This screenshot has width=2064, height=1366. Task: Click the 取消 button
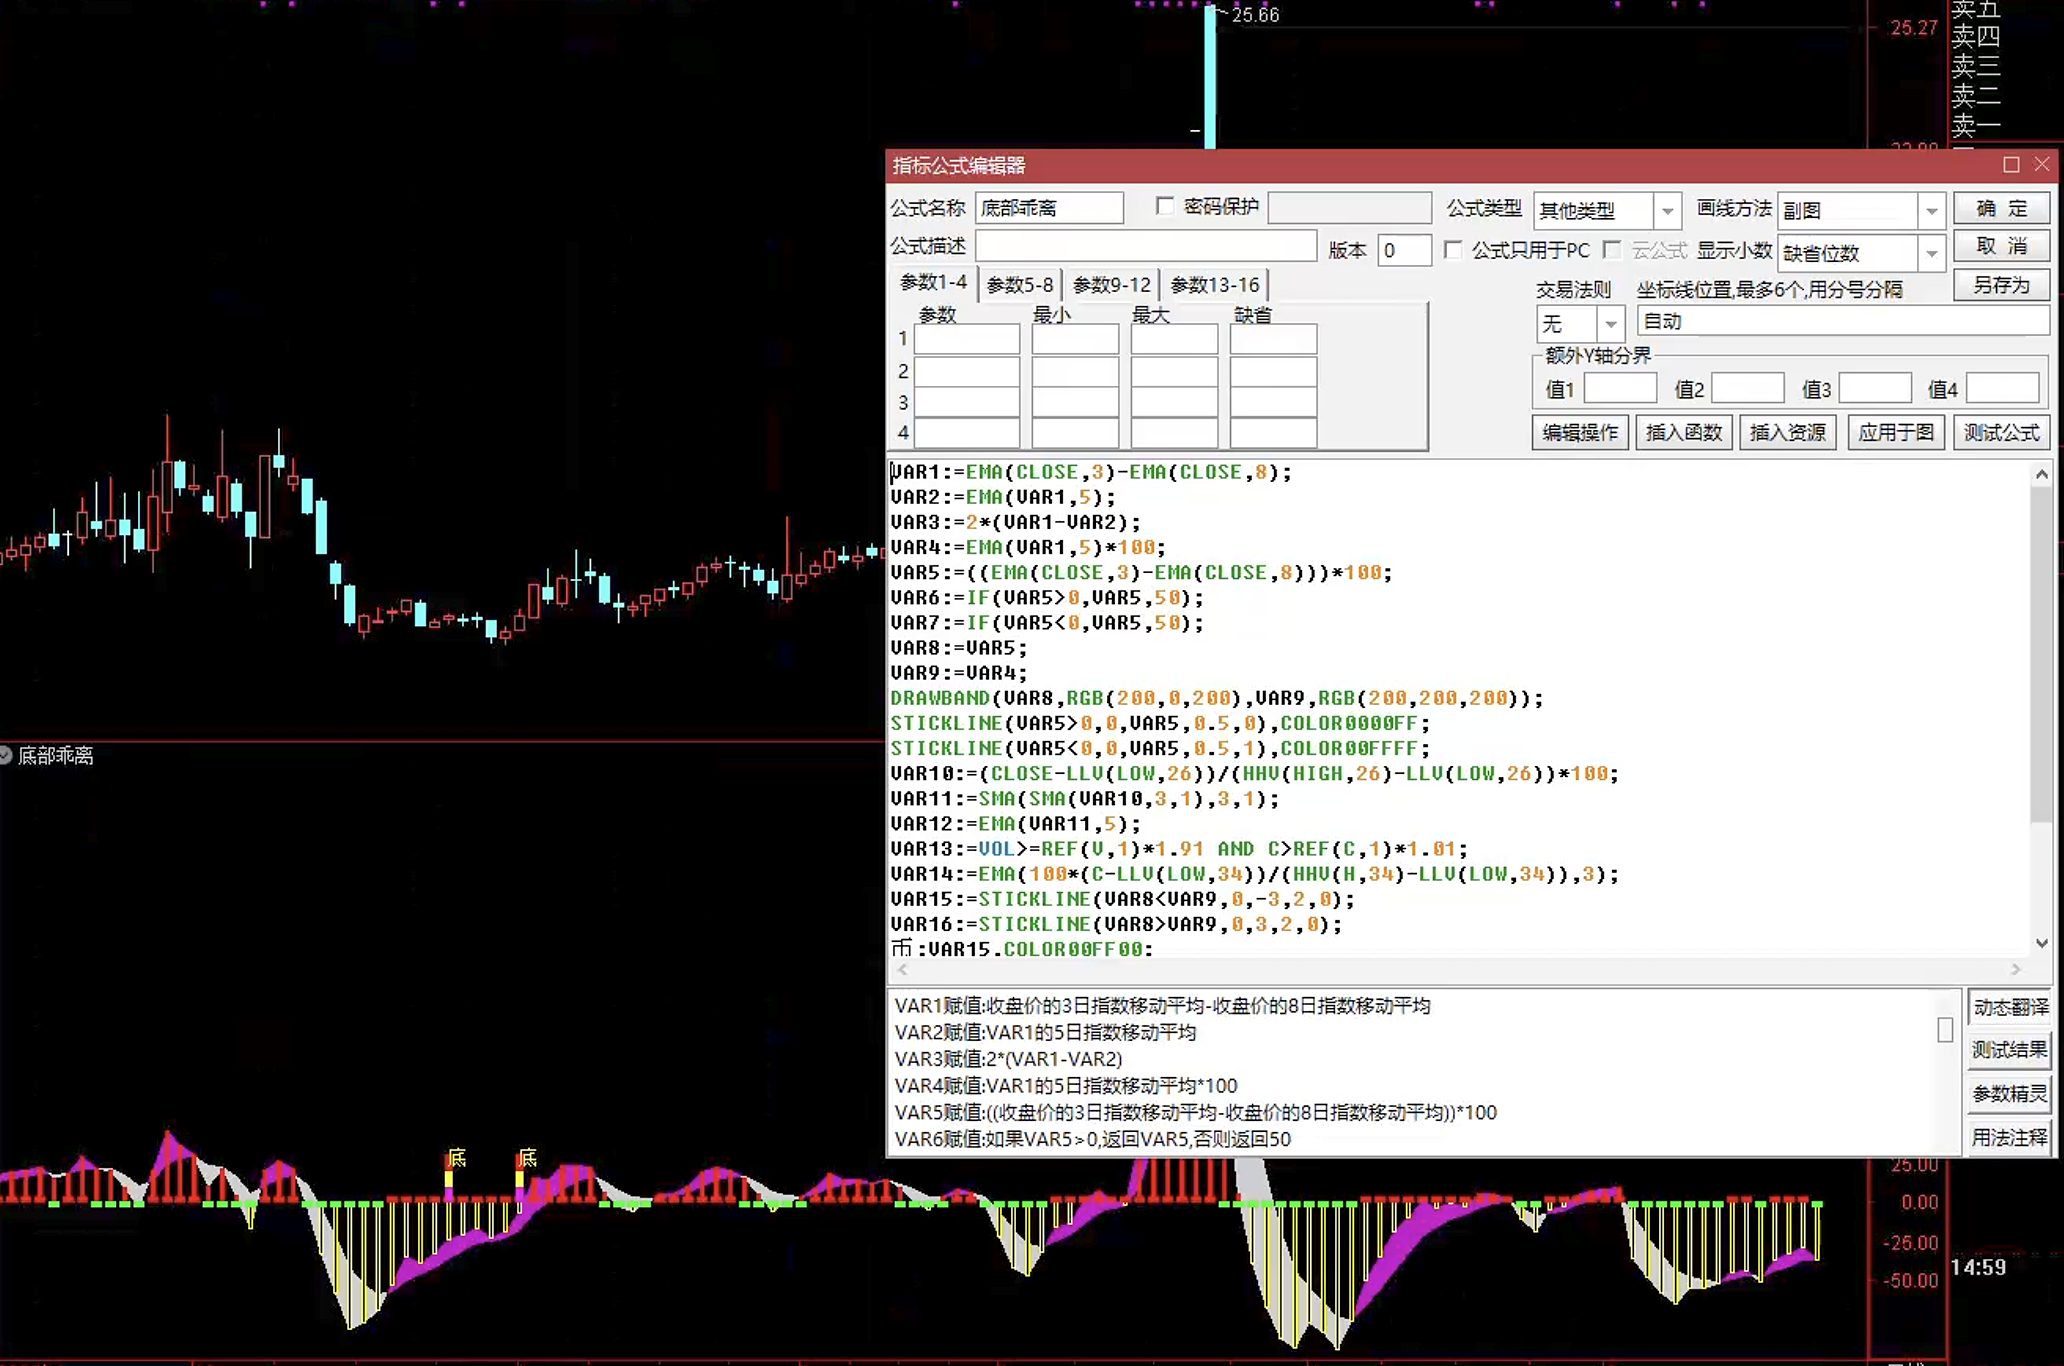(x=2001, y=246)
